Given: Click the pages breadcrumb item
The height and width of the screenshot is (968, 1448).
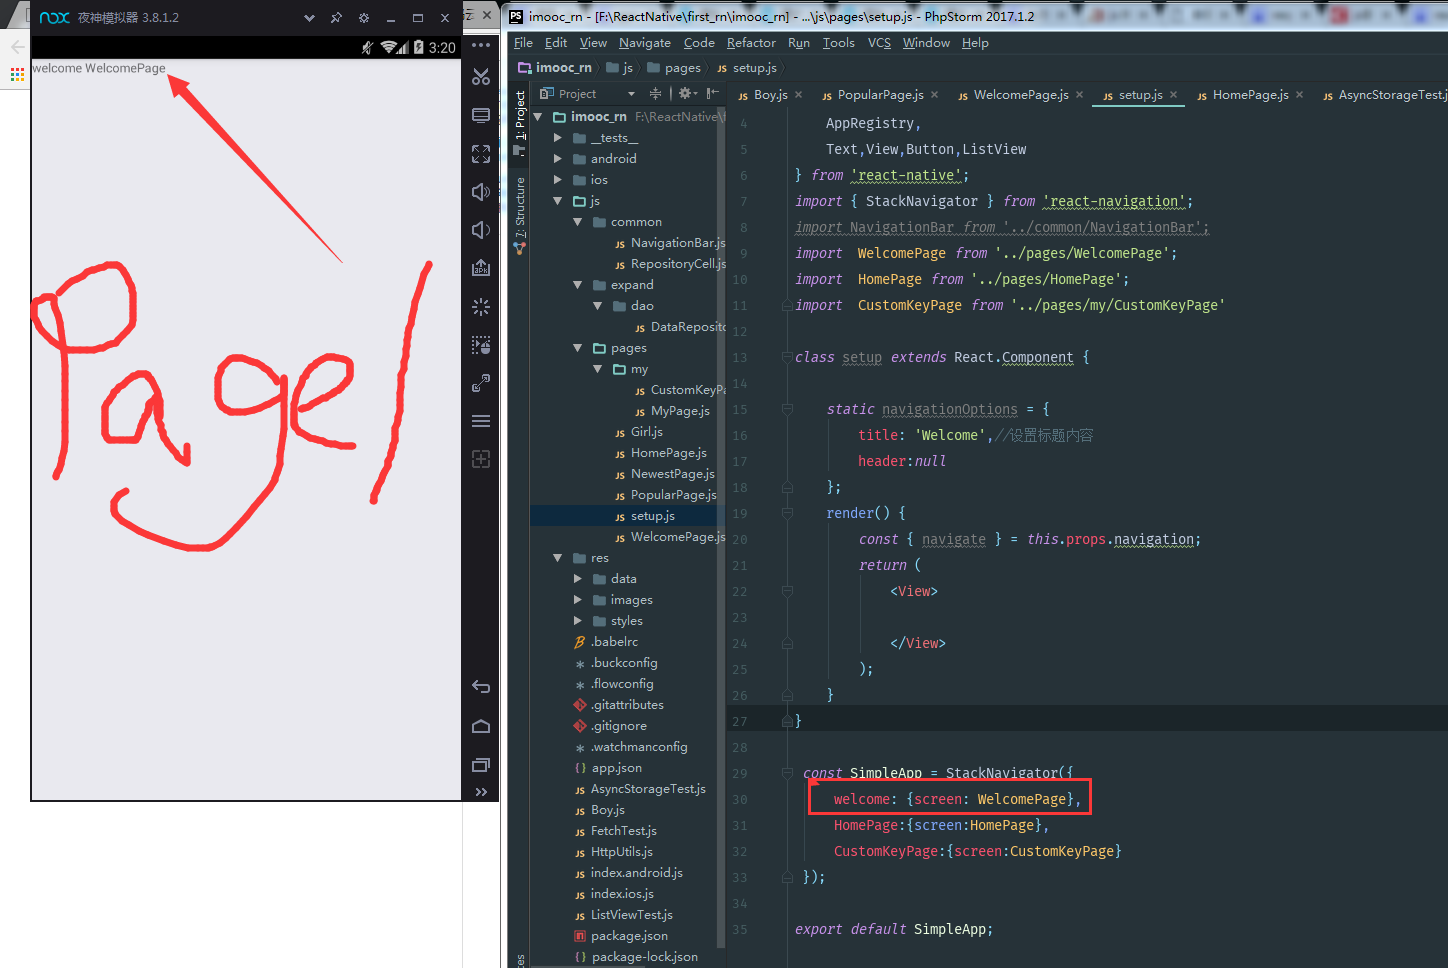Looking at the screenshot, I should [674, 68].
